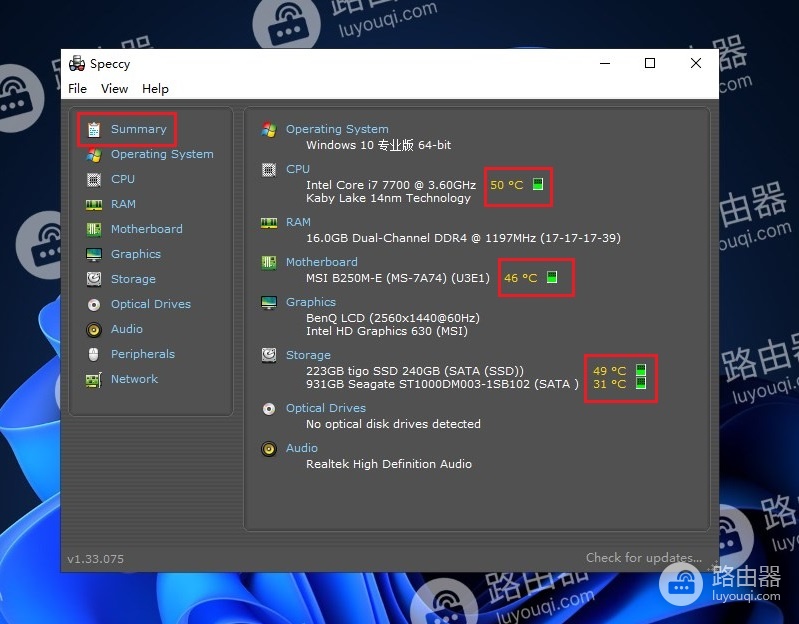Click the 931GB Seagate drive line
Viewport: 799px width, 624px height.
[442, 384]
